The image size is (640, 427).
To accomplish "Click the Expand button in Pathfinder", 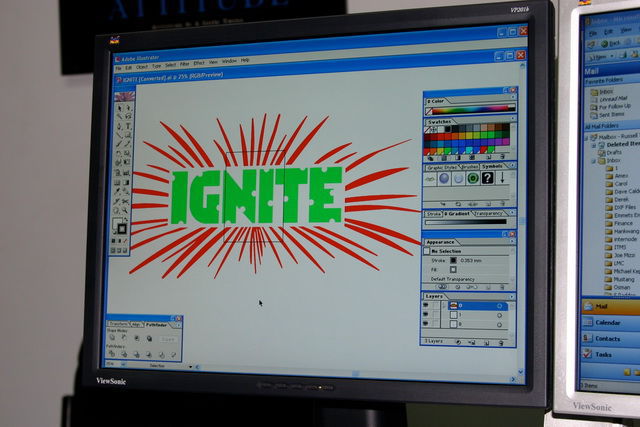I will [x=168, y=340].
